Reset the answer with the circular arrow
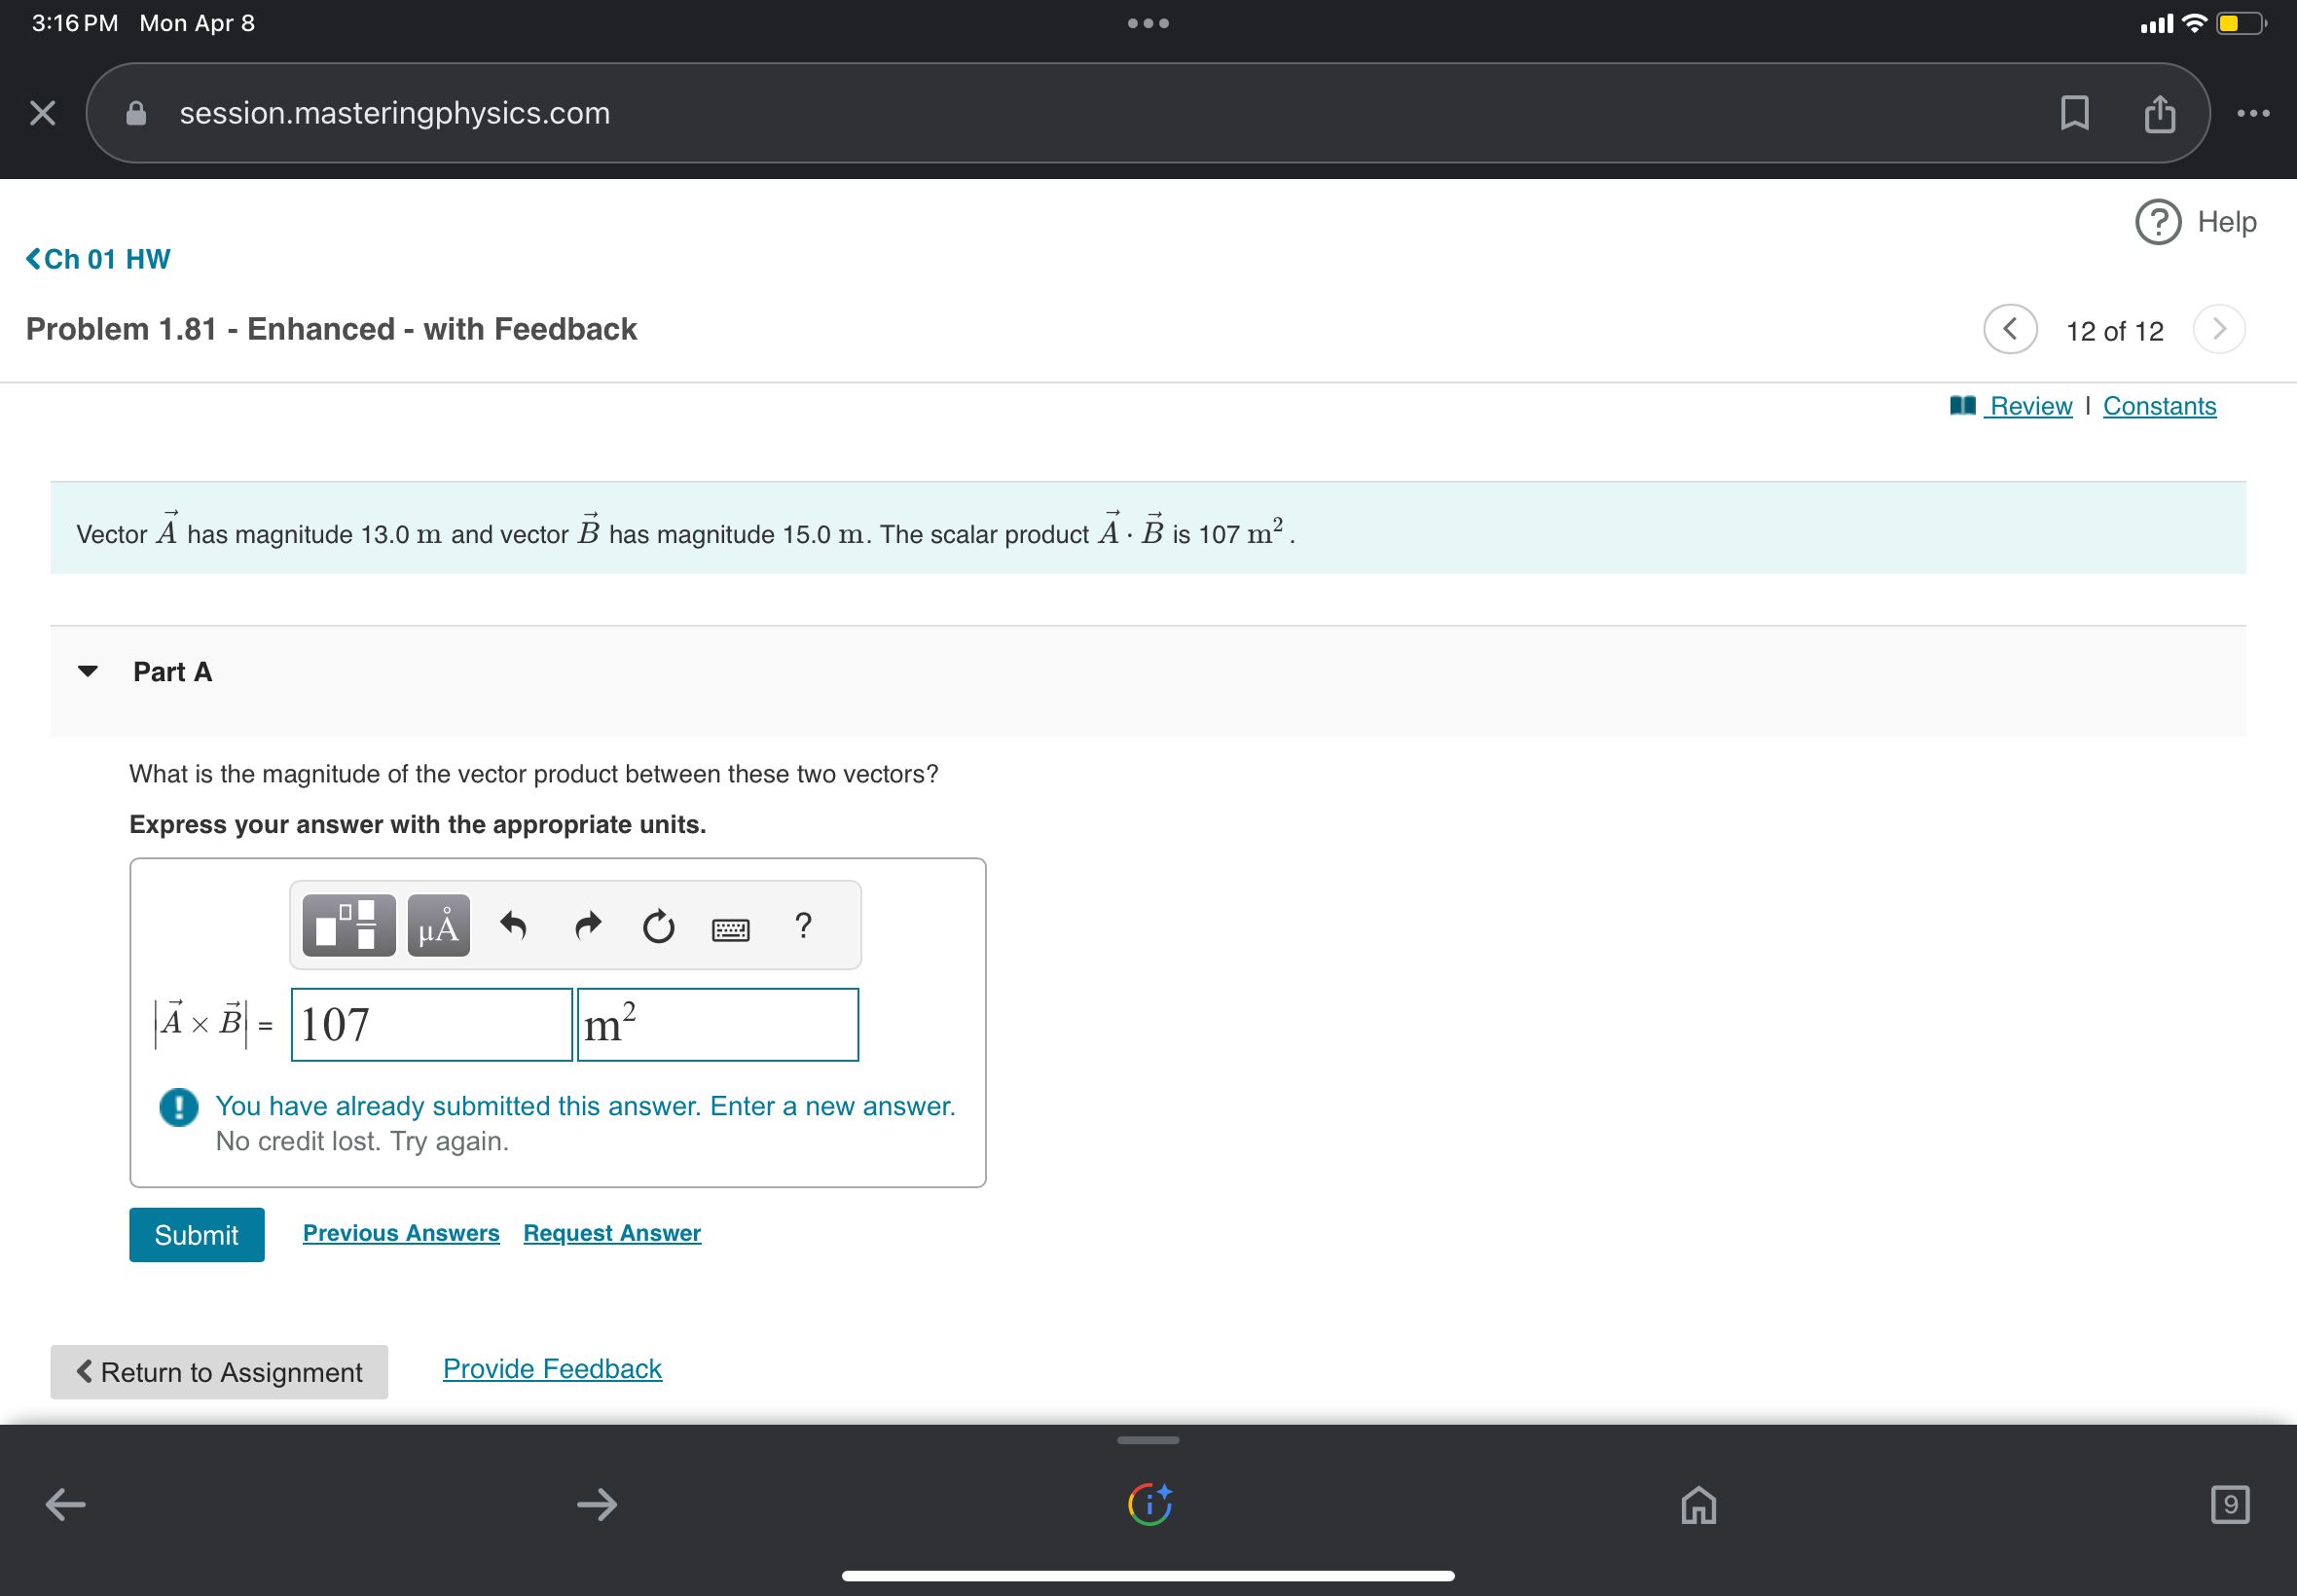2297x1596 pixels. point(658,926)
